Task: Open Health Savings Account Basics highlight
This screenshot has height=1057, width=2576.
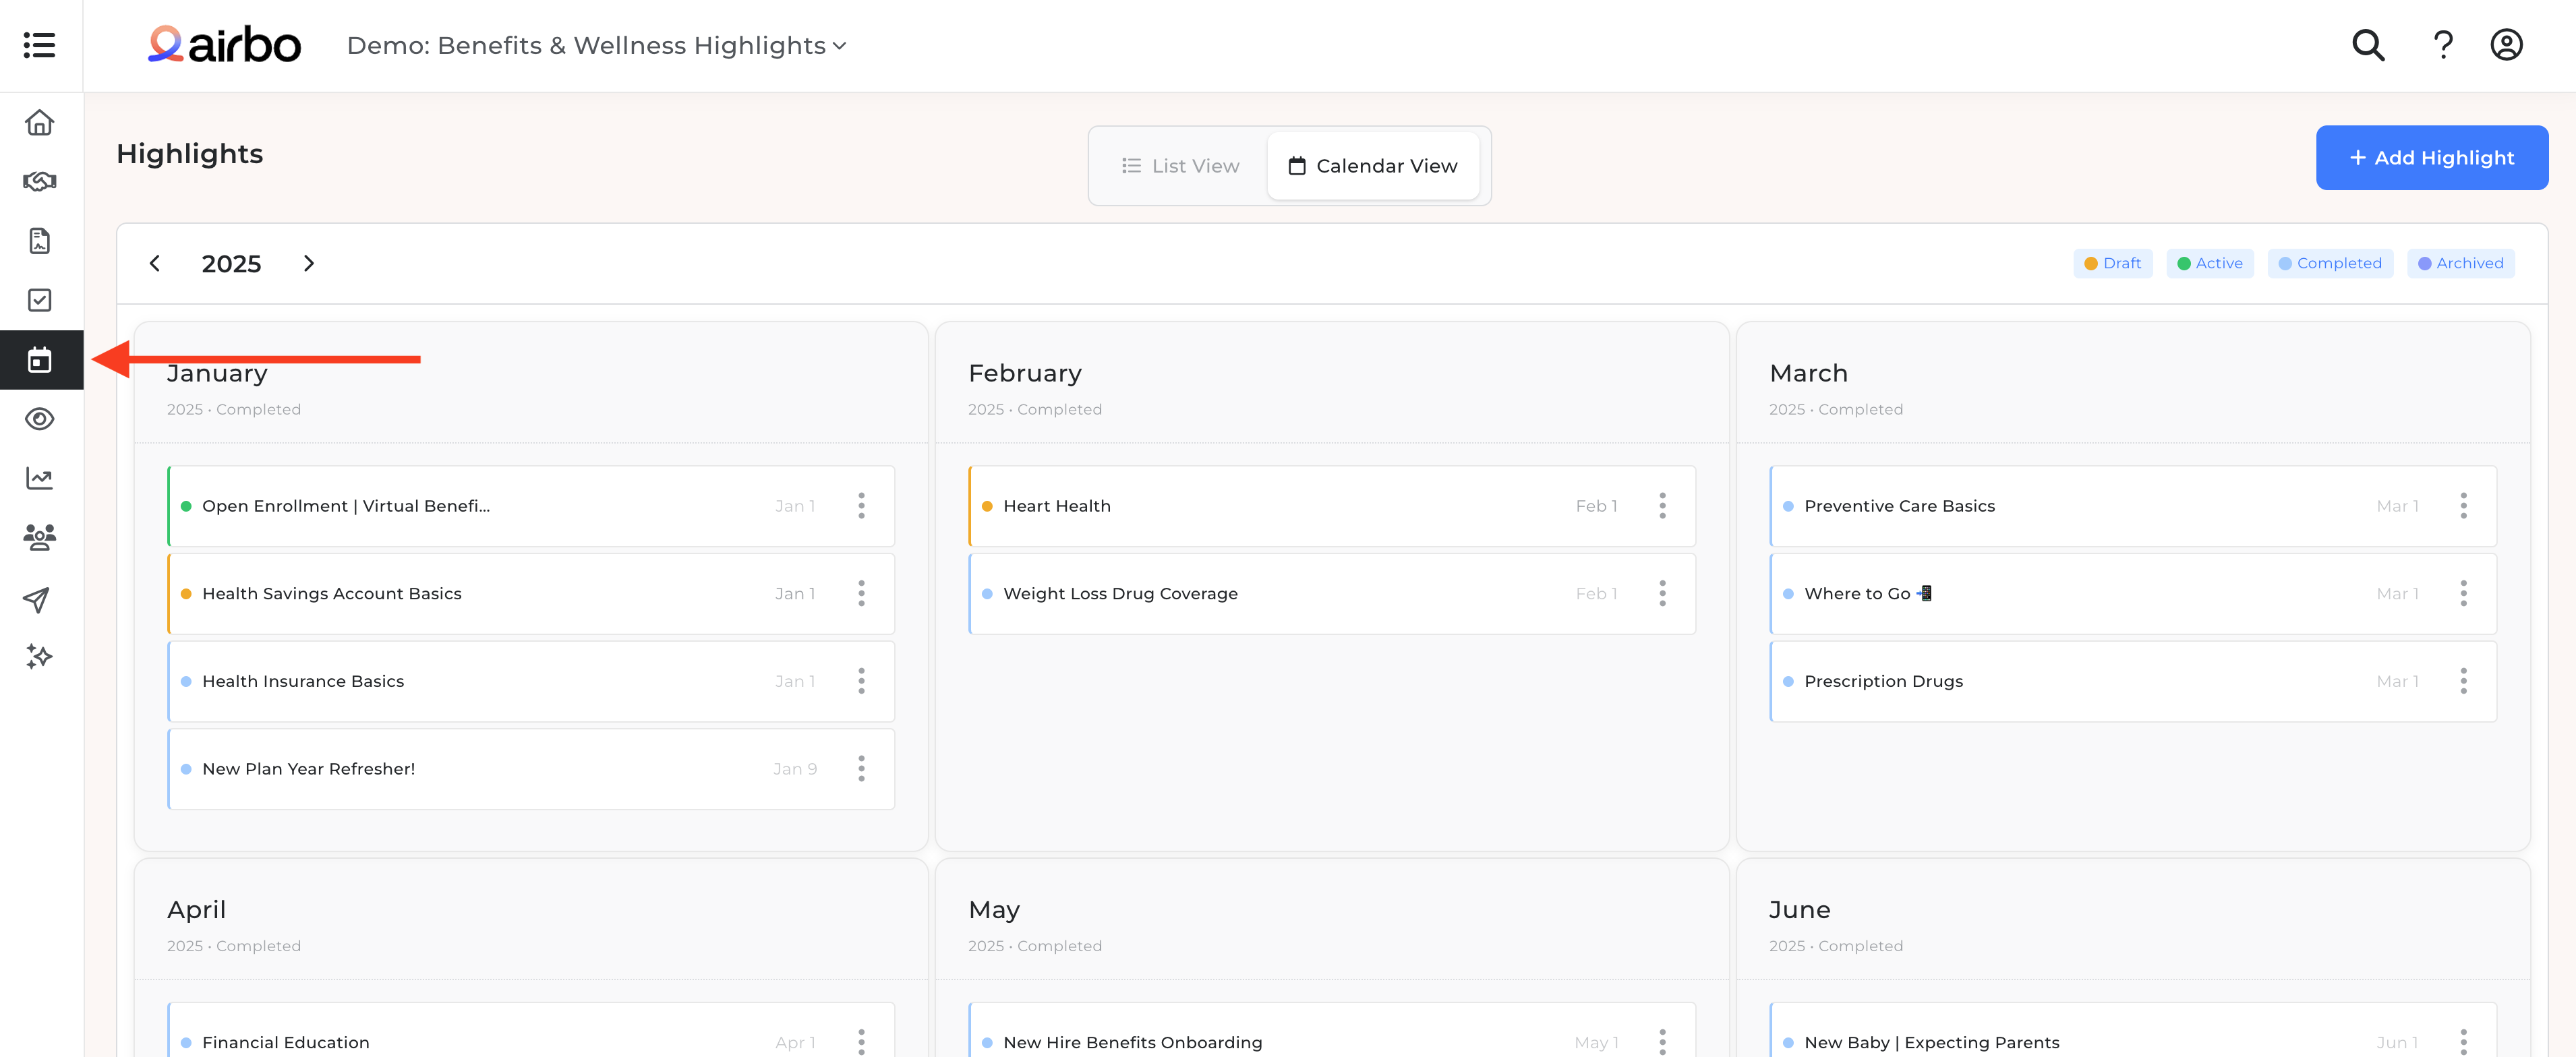Action: tap(531, 594)
